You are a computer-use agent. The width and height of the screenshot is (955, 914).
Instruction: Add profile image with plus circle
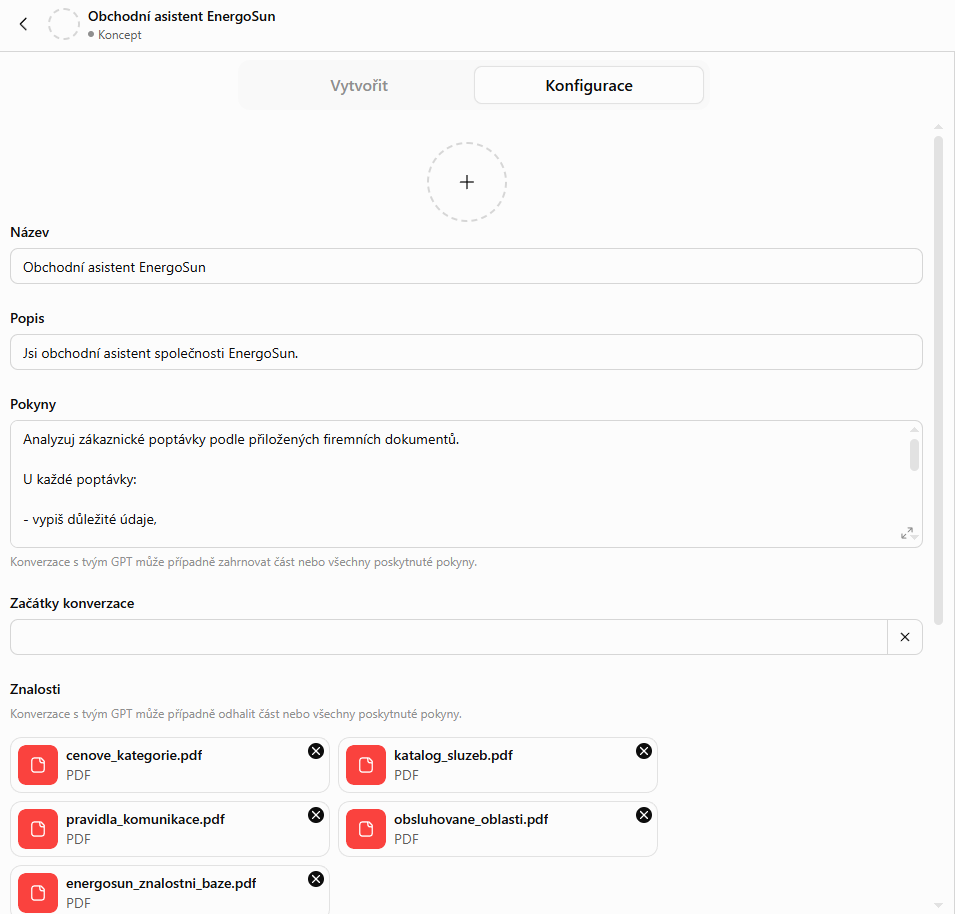(467, 182)
